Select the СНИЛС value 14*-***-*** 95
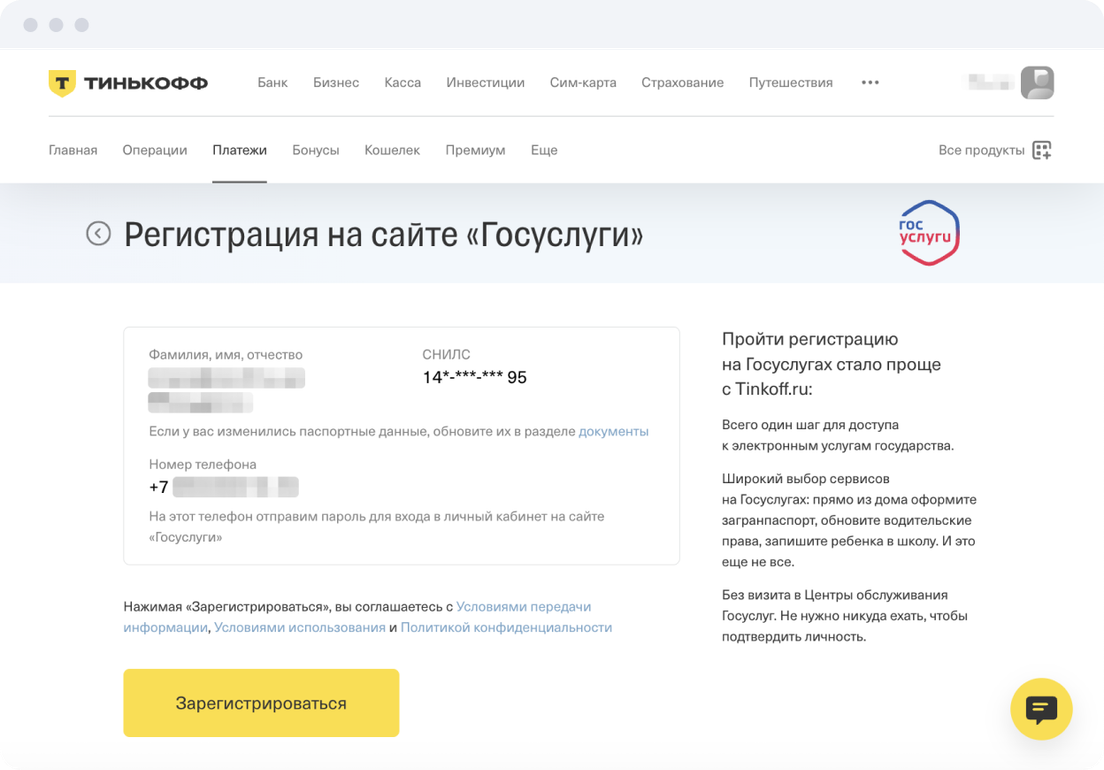 (475, 377)
